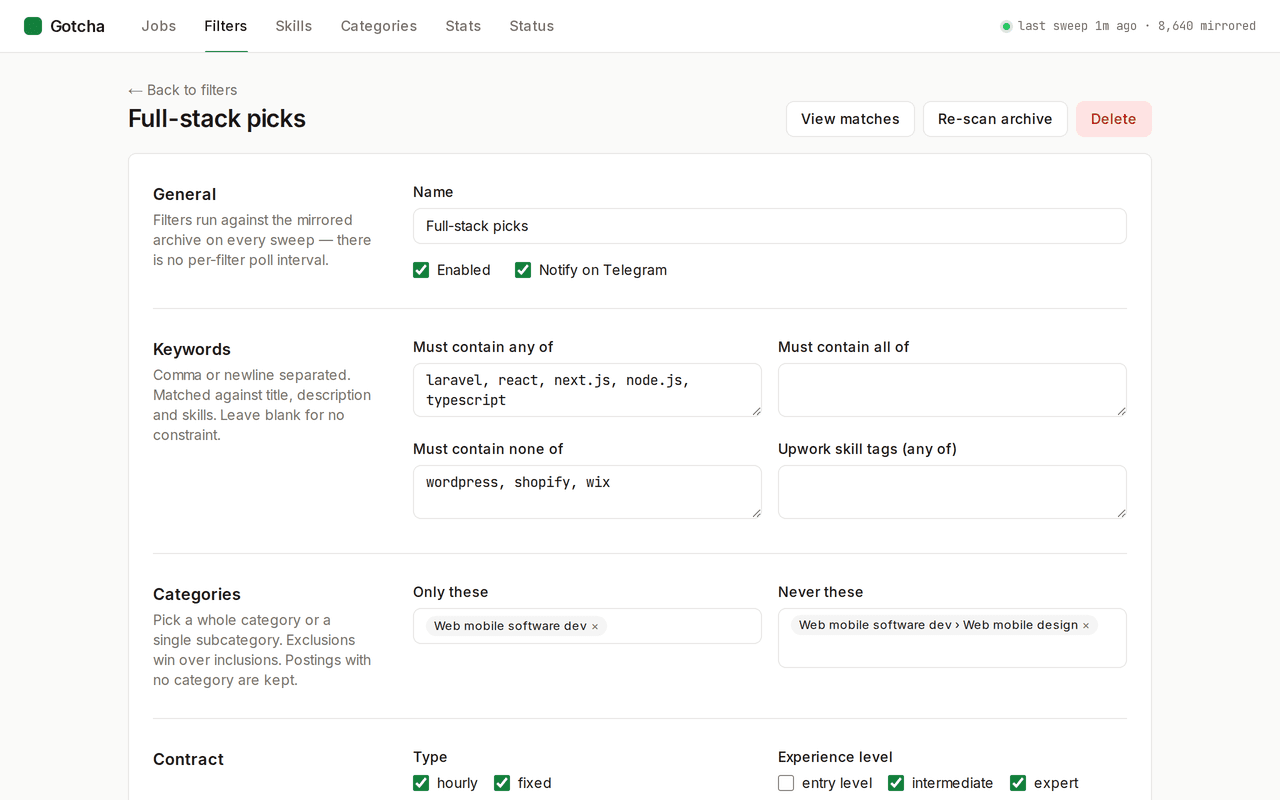The width and height of the screenshot is (1280, 800).
Task: Uncheck the hourly contract type
Action: [421, 783]
